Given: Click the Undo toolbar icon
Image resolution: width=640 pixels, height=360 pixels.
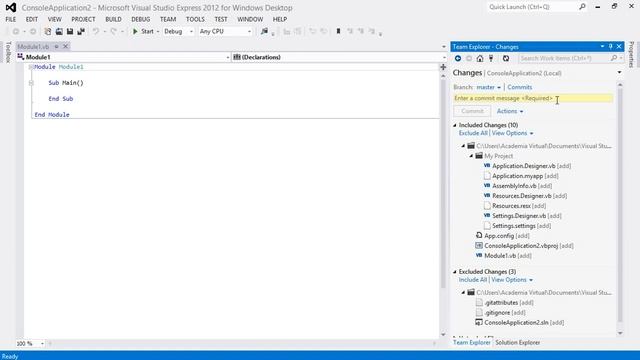Looking at the screenshot, I should [x=96, y=31].
